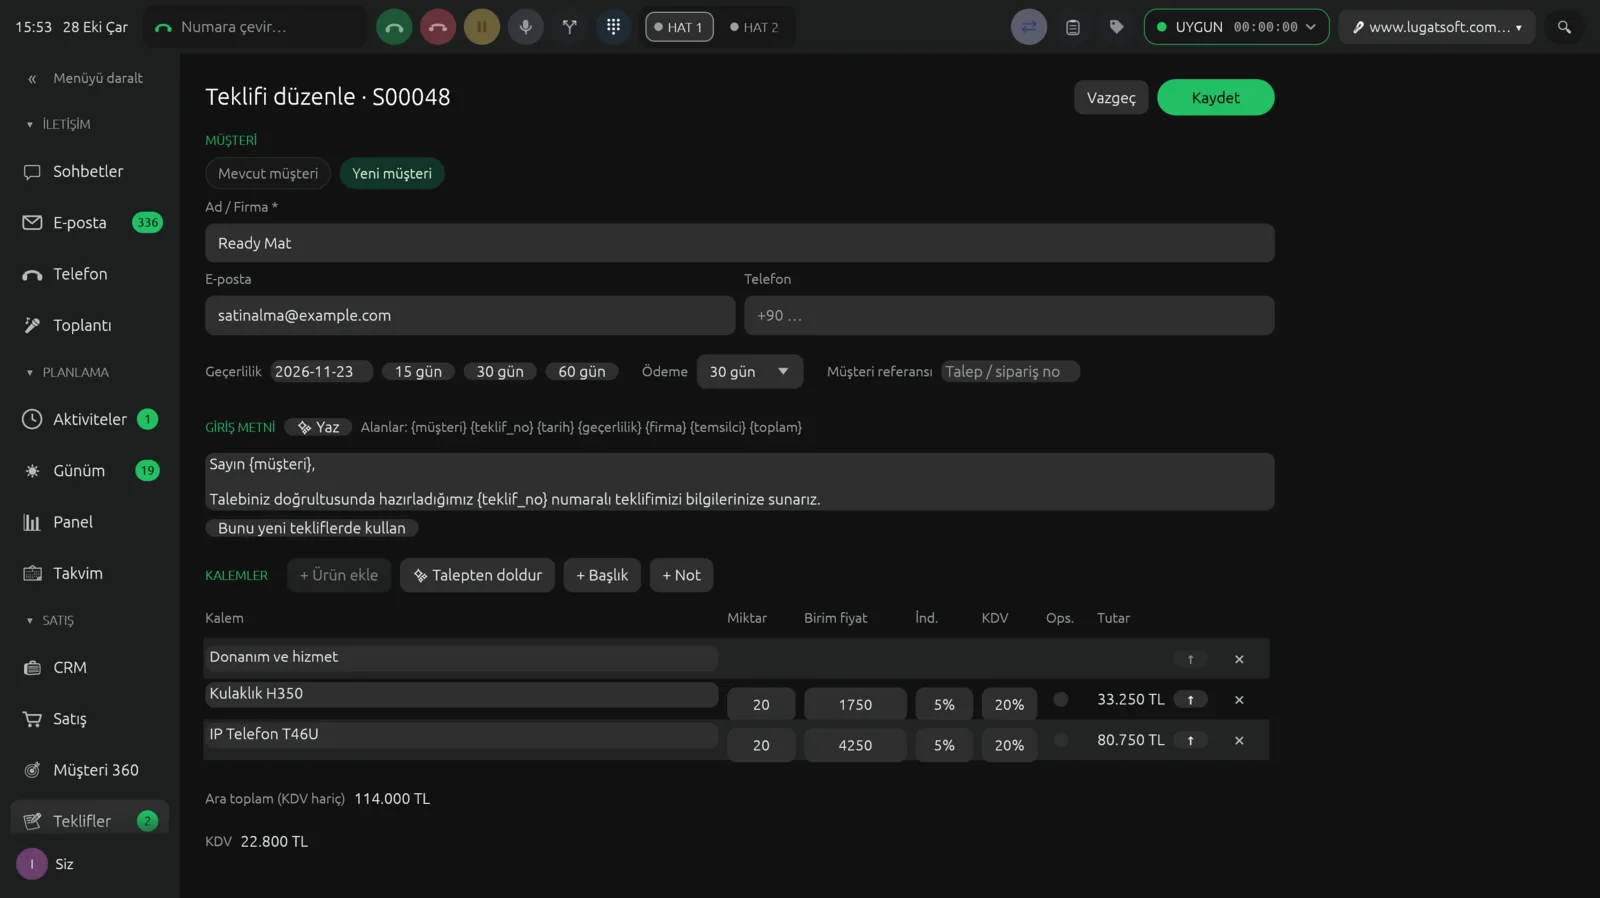Screen dimensions: 1600x898
Task: Click the red hang up call icon
Action: click(x=438, y=27)
